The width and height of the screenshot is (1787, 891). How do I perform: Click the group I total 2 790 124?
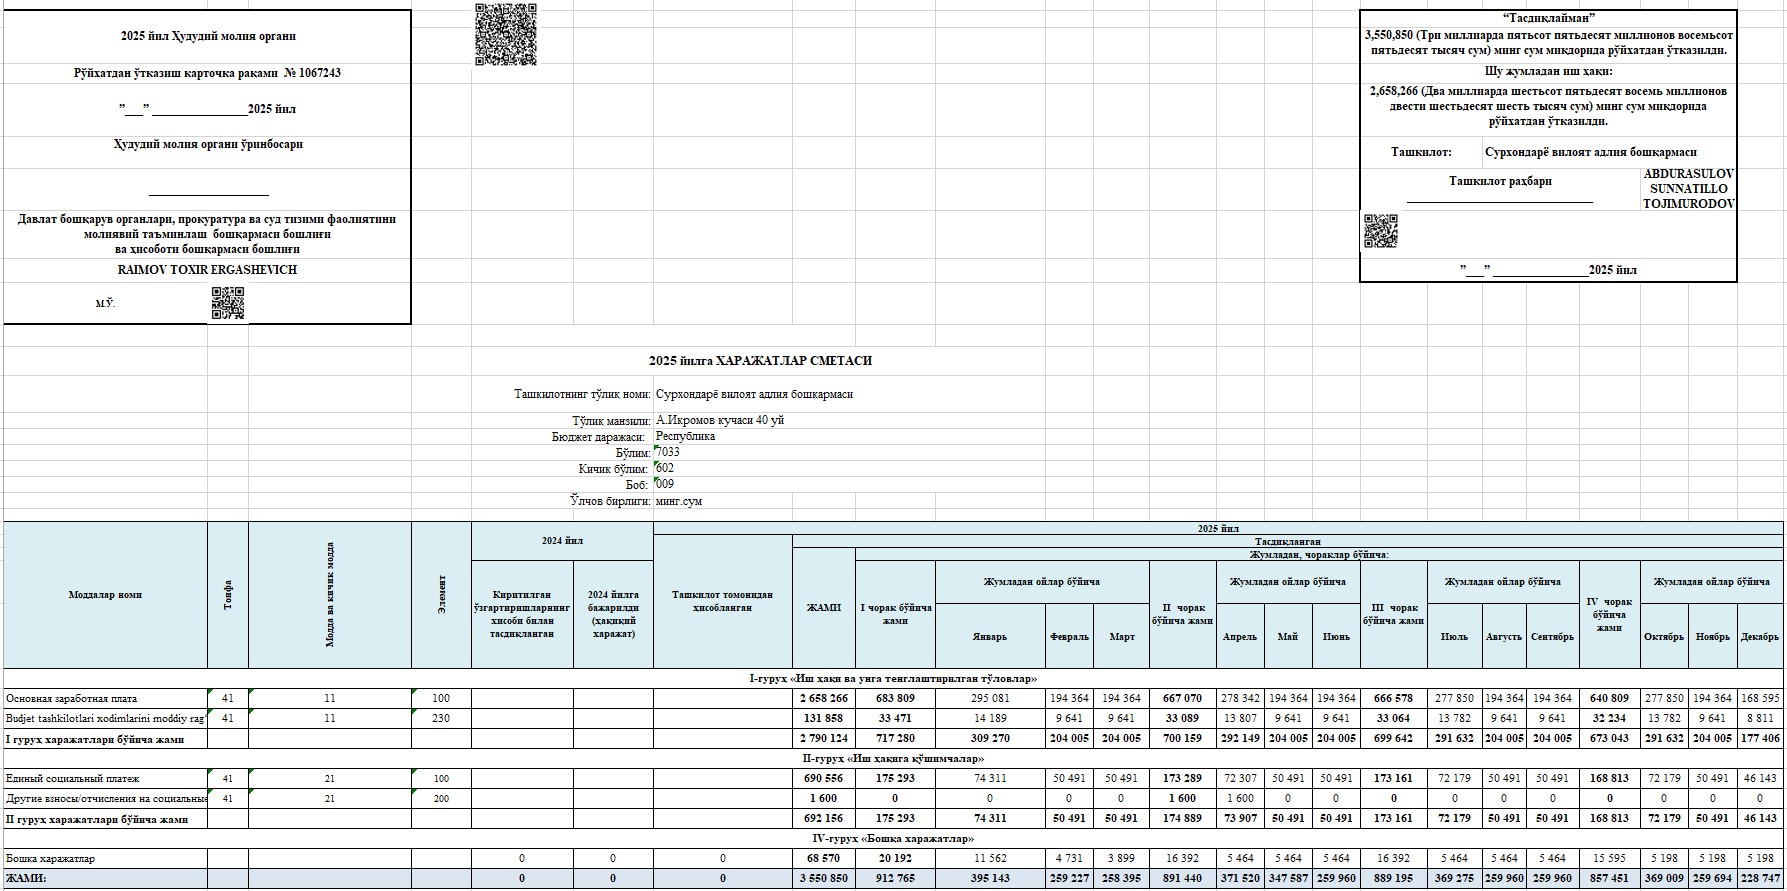tap(824, 739)
